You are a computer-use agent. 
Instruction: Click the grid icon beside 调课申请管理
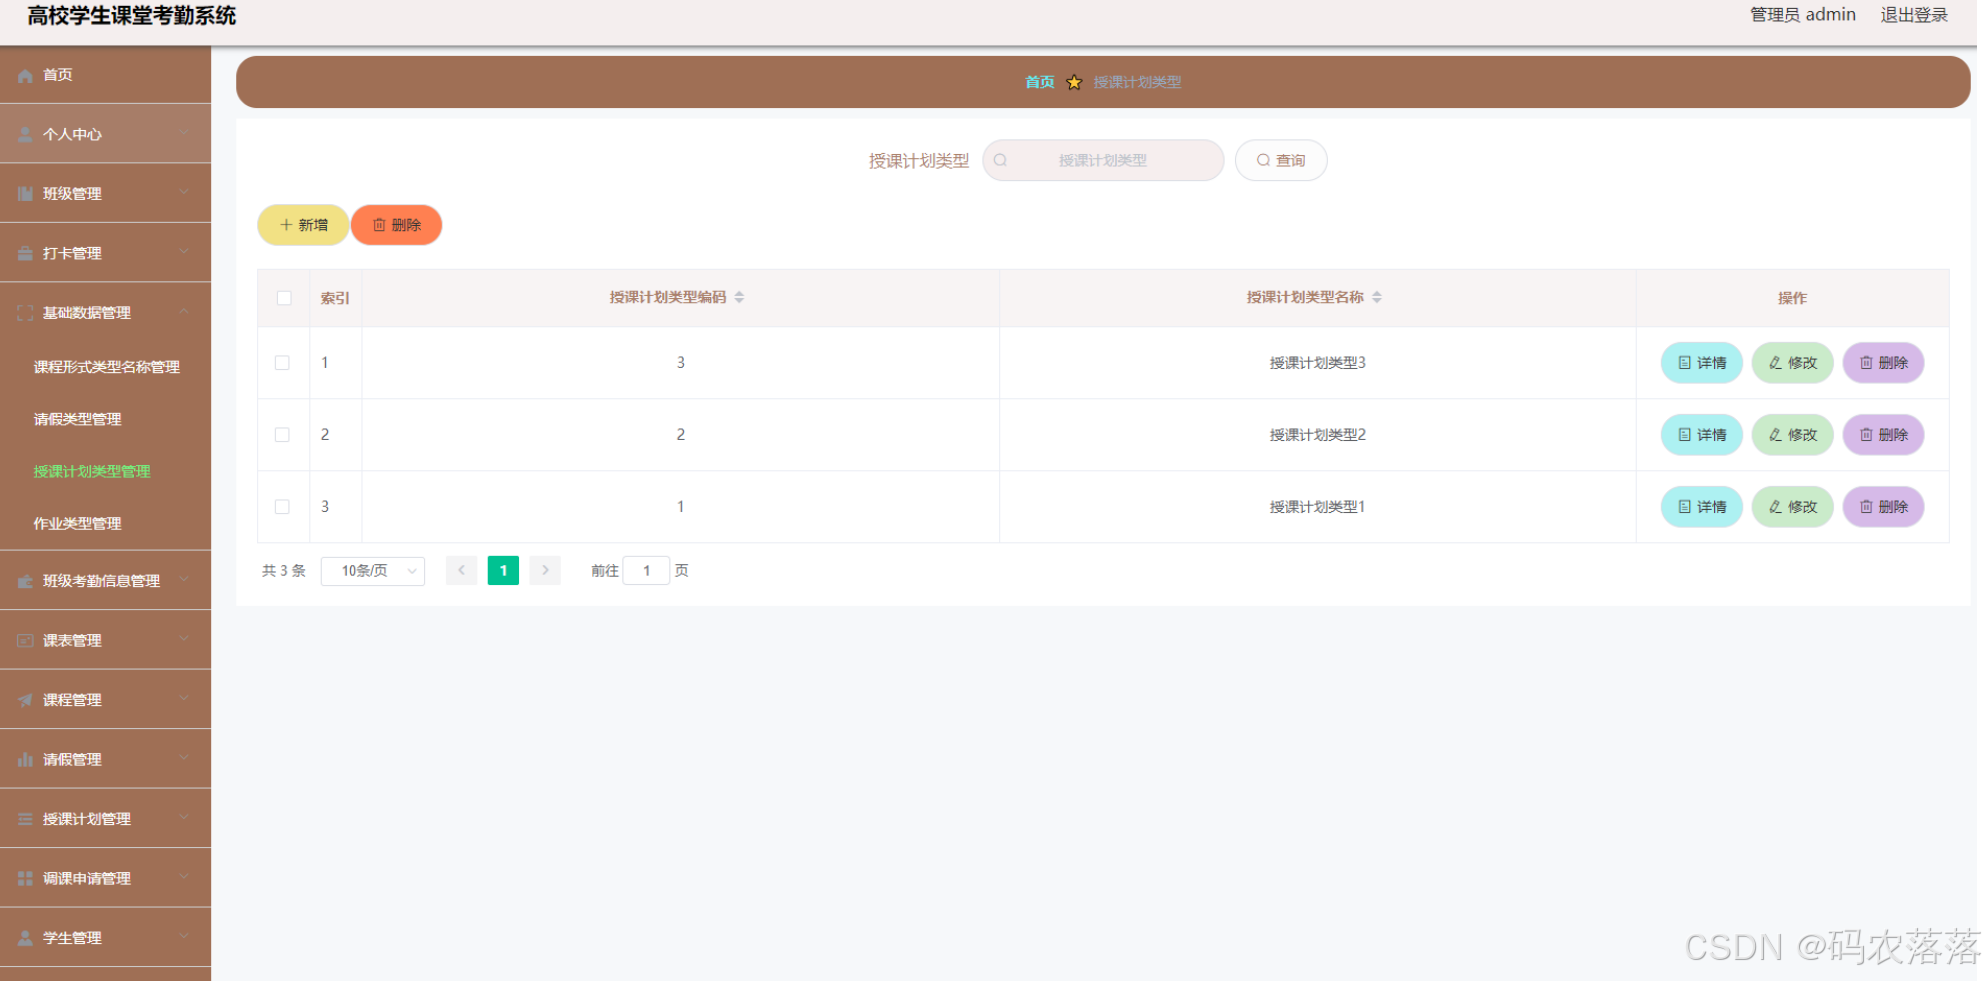25,879
